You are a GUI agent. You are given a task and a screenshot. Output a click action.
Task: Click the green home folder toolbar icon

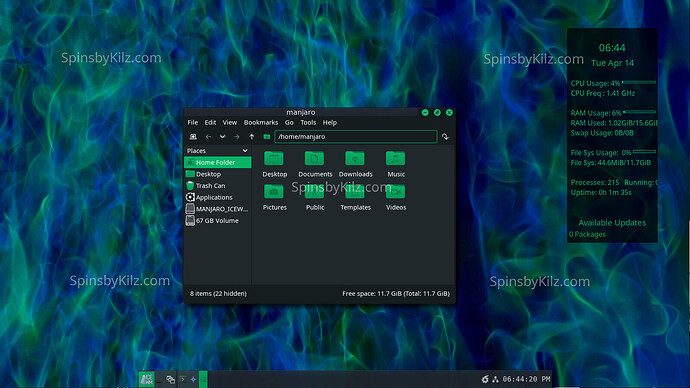pos(267,137)
